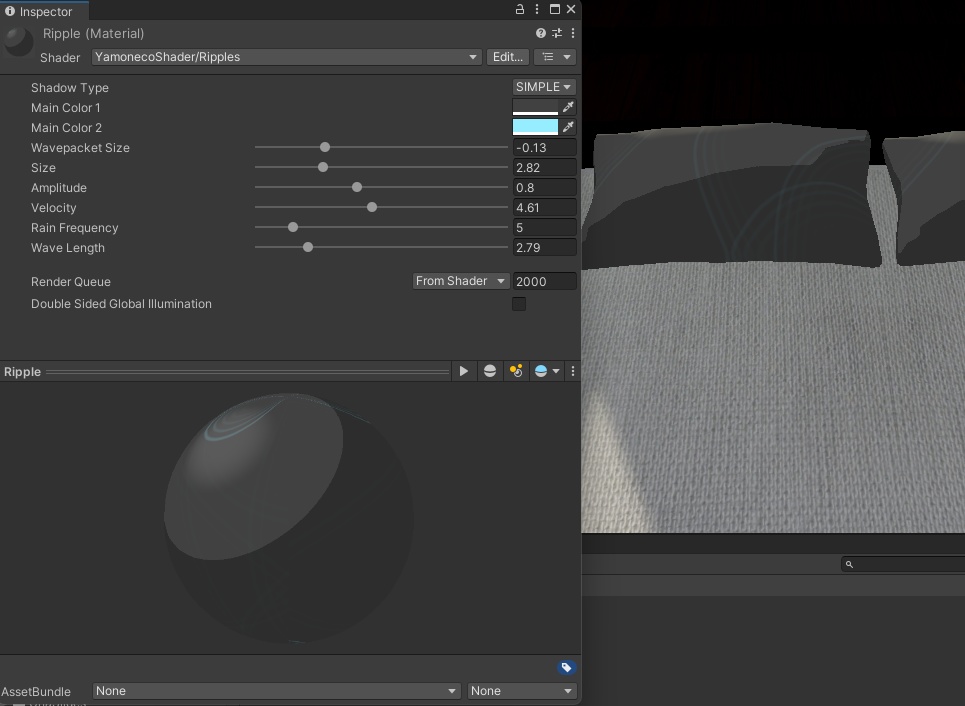
Task: Open the YamonecoShader/Ripples shader dropdown
Action: pos(286,57)
